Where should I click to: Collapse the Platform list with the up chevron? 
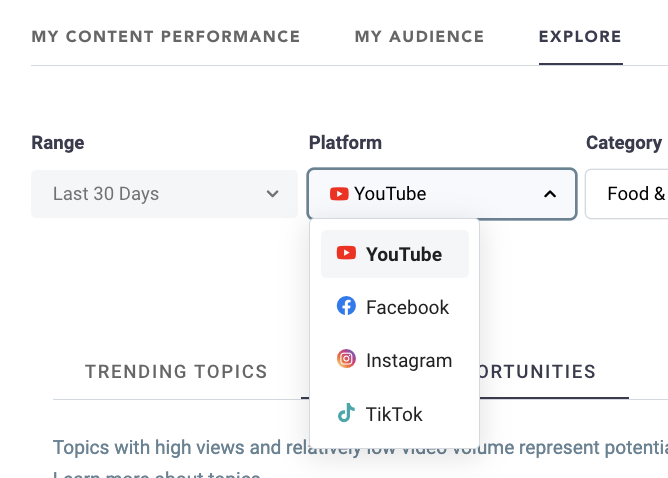pyautogui.click(x=549, y=194)
